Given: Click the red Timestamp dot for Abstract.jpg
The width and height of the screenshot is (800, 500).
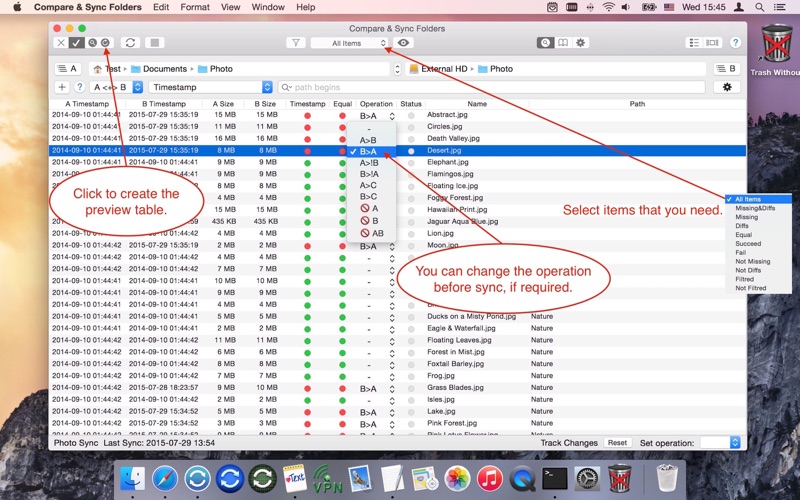Looking at the screenshot, I should point(307,116).
